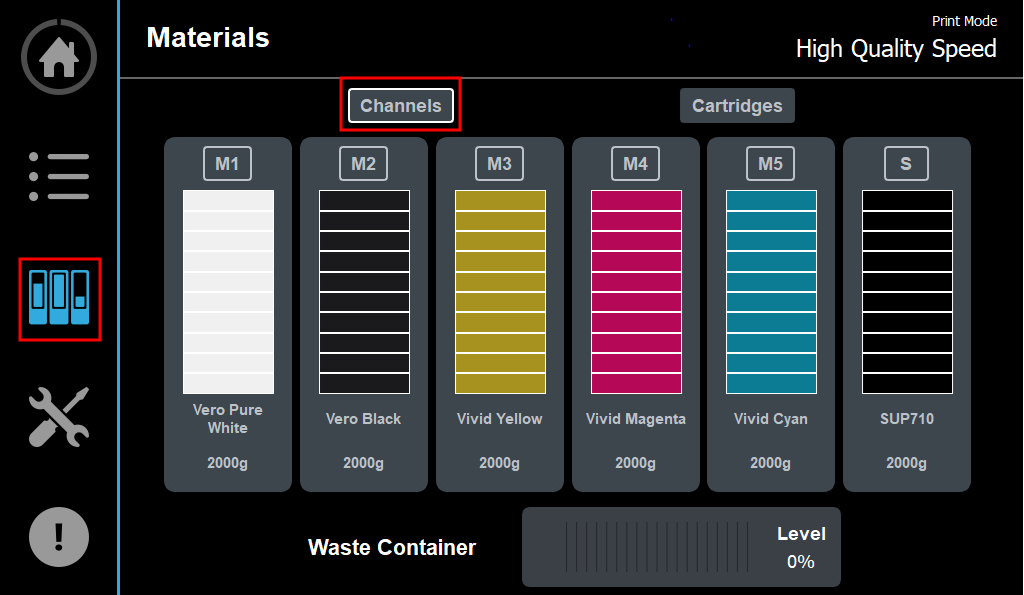The image size is (1024, 595).
Task: Open the alerts exclamation icon
Action: click(59, 537)
